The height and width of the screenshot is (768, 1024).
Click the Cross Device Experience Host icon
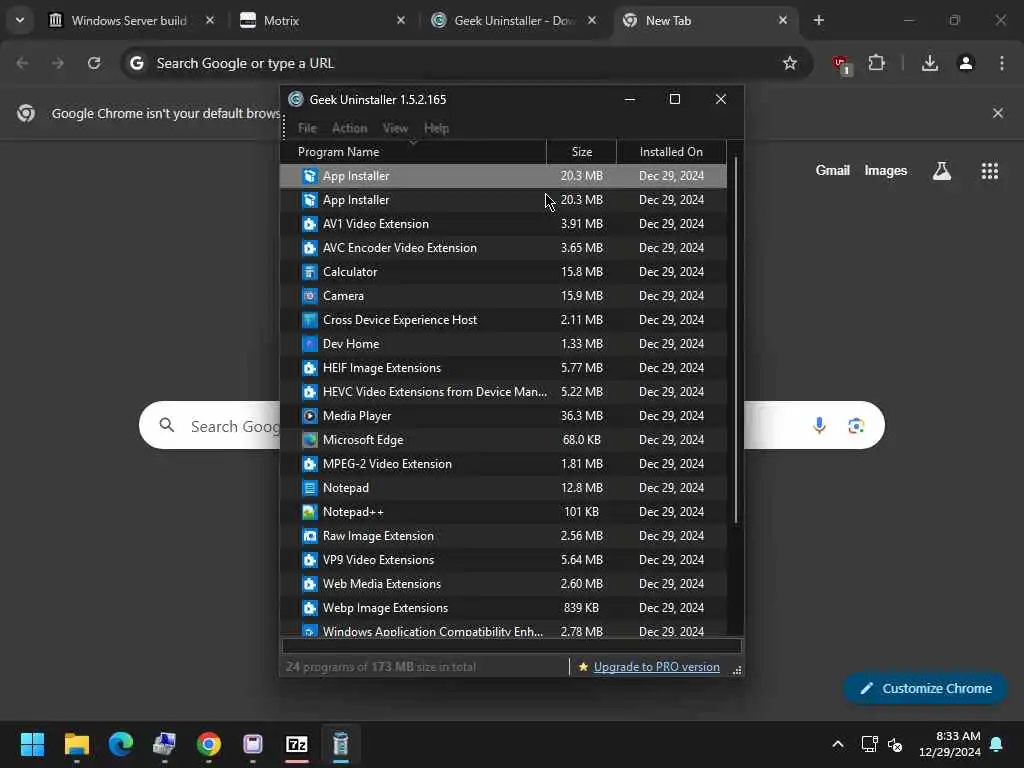310,320
